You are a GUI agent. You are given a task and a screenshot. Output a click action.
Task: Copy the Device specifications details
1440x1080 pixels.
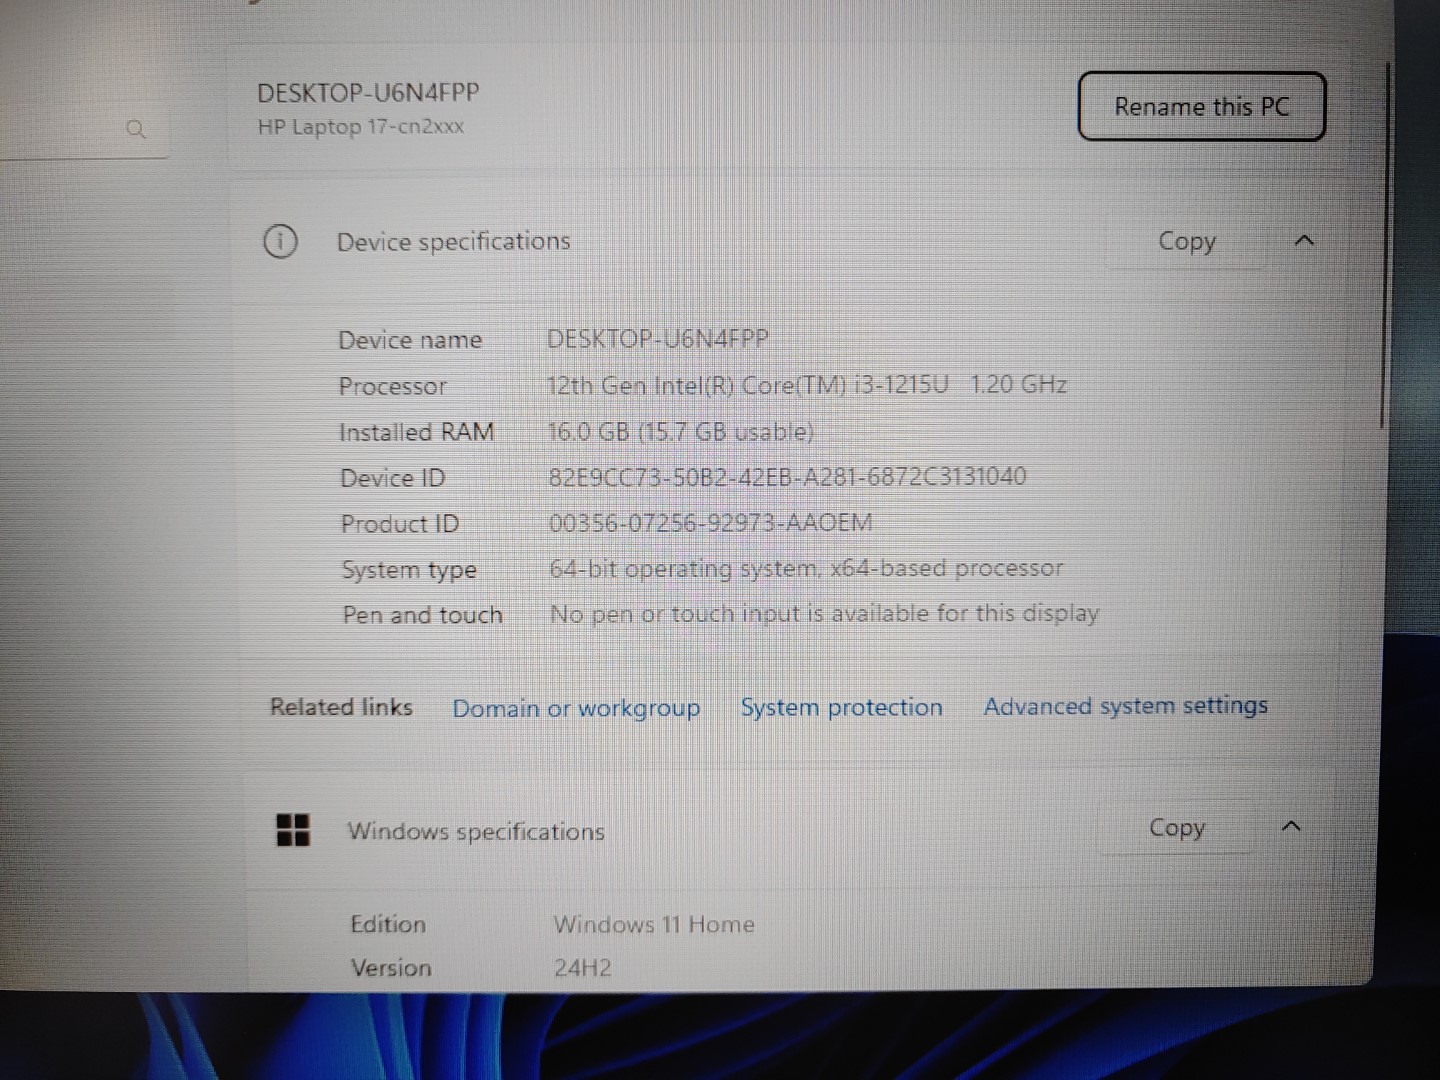click(1187, 241)
